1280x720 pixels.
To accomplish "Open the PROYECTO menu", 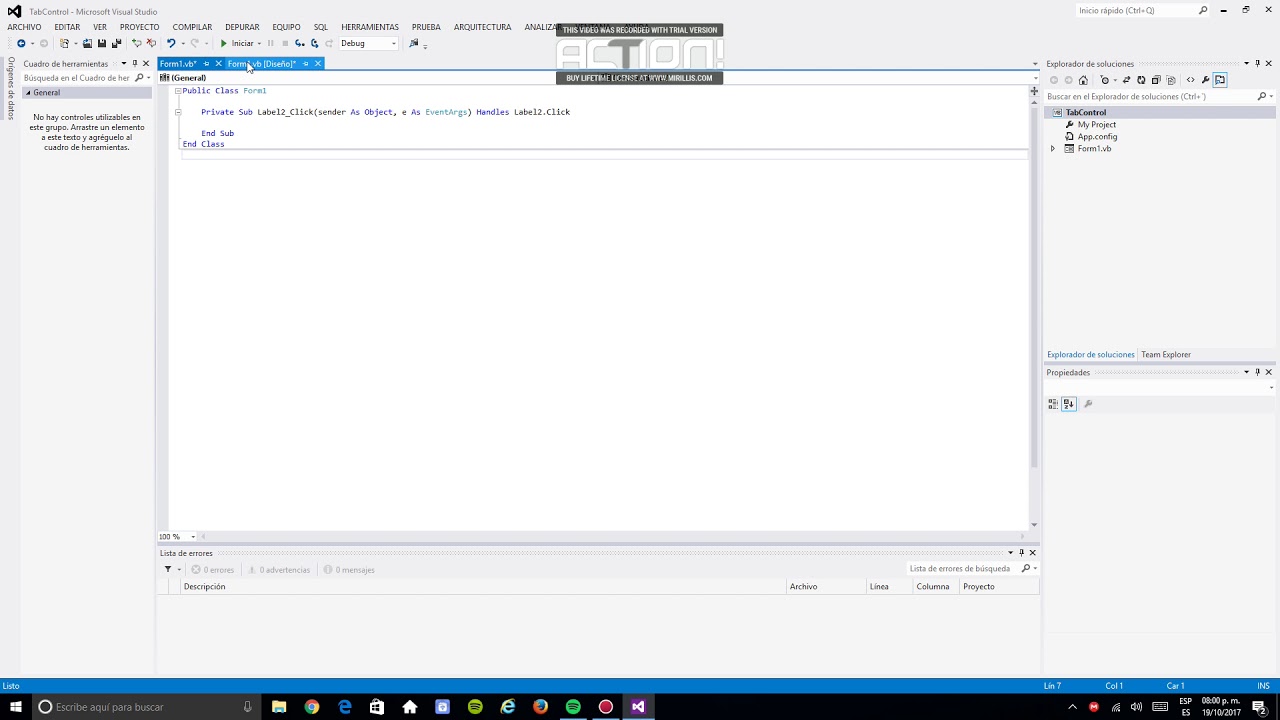I will [x=139, y=27].
